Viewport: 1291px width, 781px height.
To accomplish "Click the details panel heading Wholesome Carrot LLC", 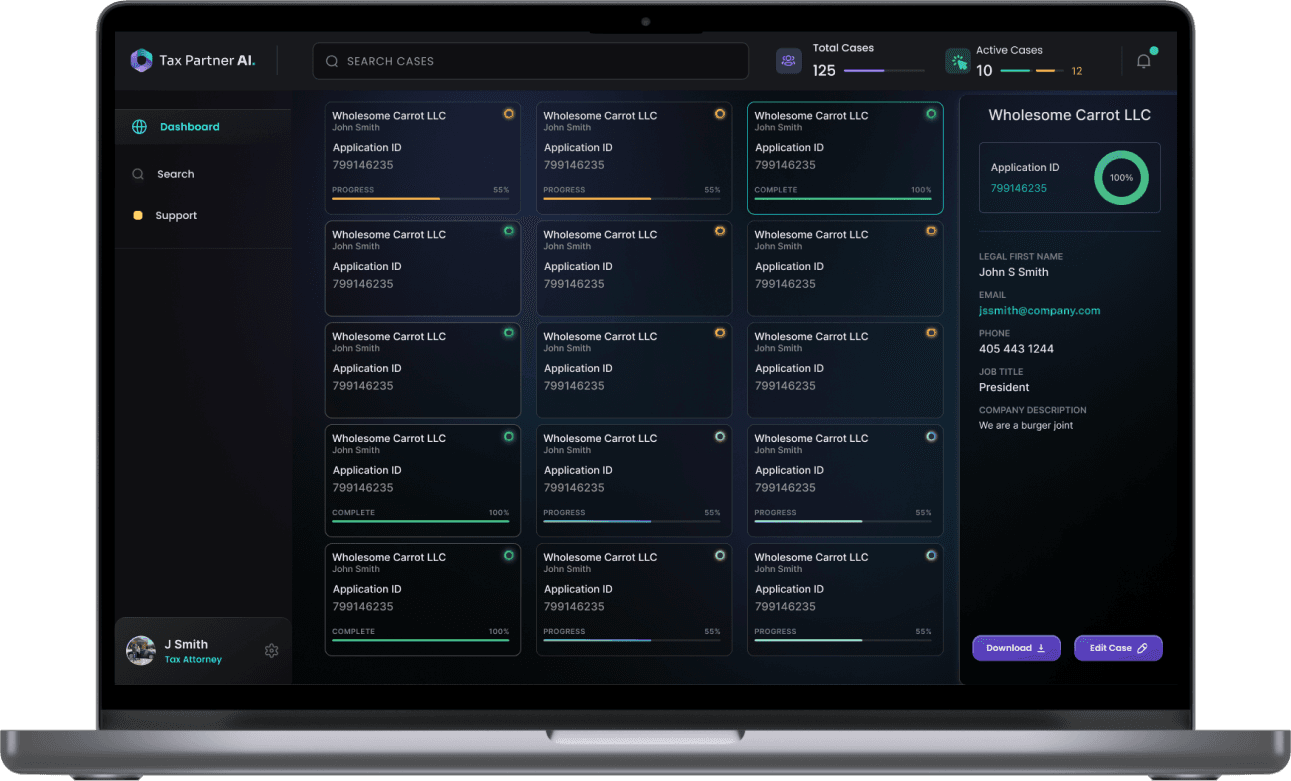I will pos(1069,115).
